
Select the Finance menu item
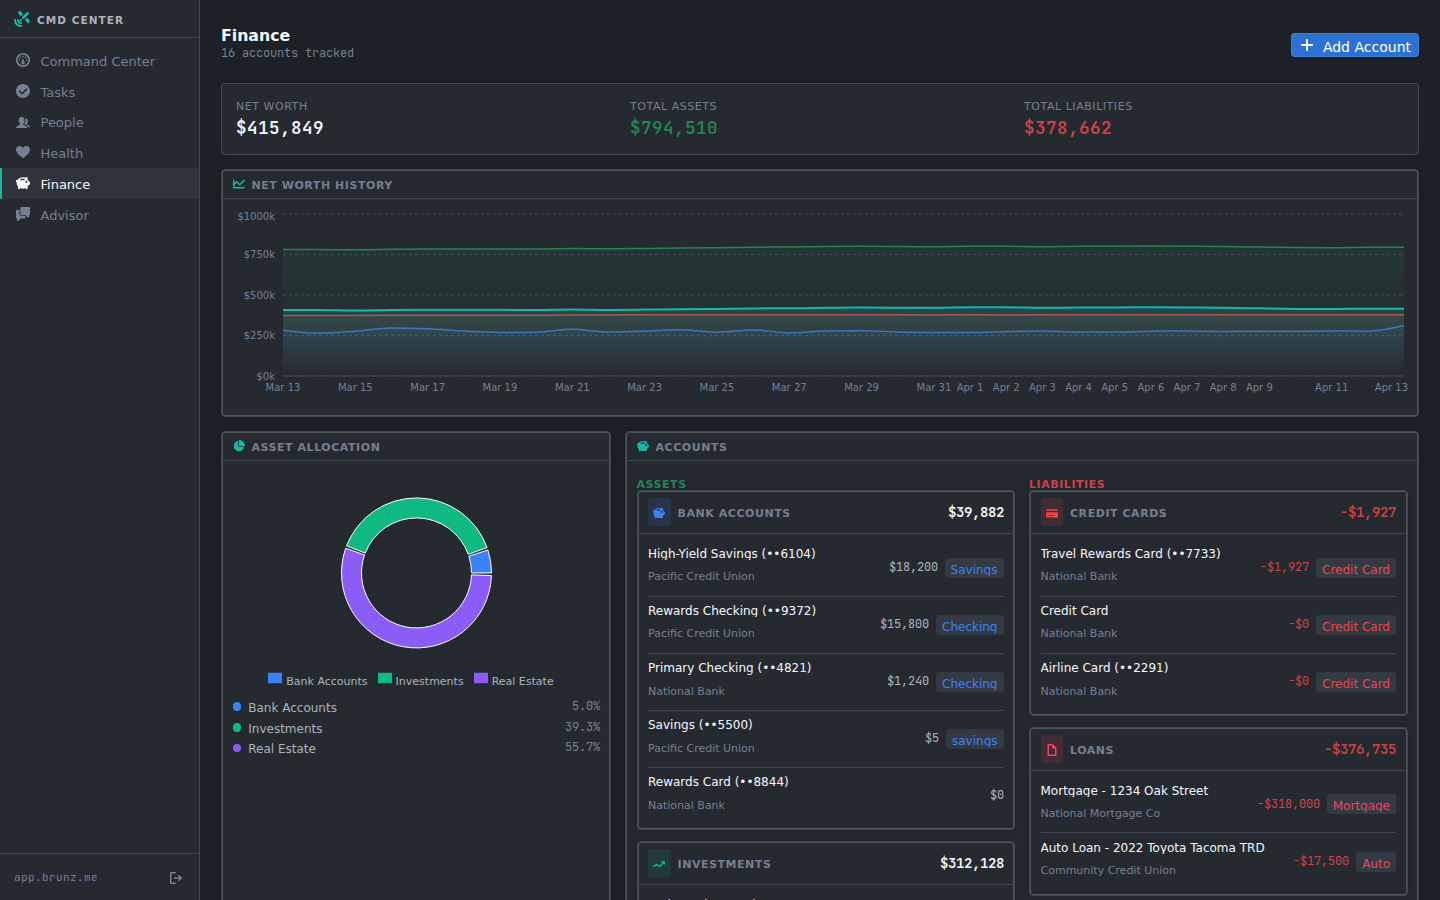100,184
